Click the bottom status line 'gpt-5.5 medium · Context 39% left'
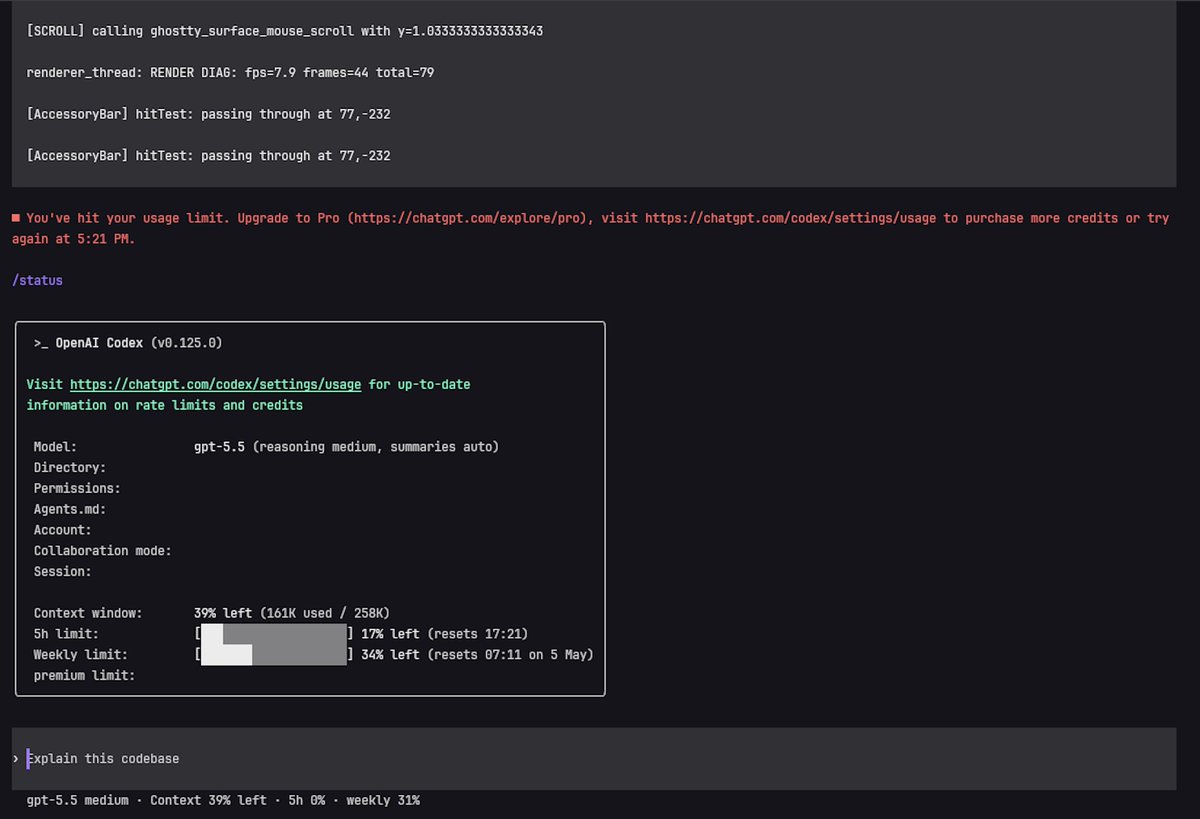This screenshot has width=1200, height=819. click(223, 801)
